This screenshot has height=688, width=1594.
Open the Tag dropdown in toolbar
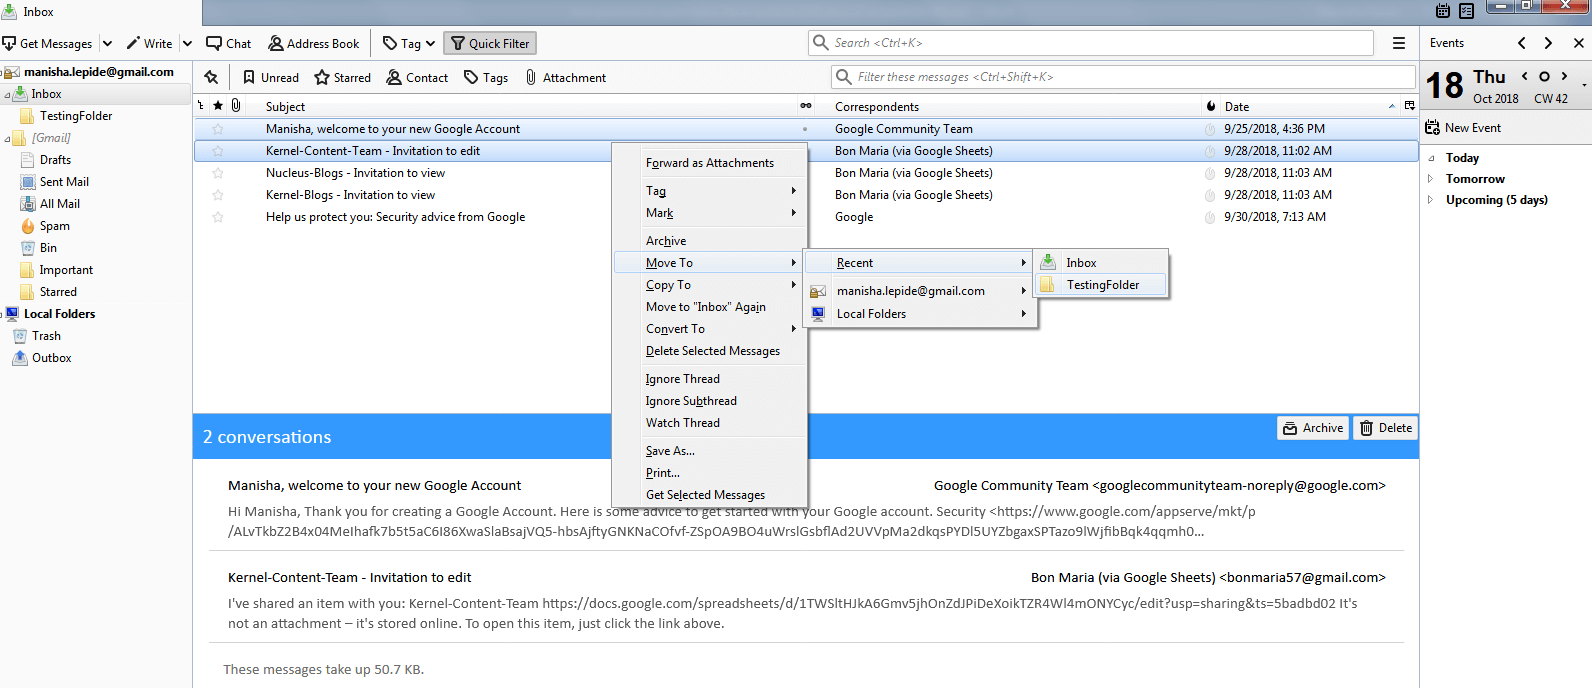tap(409, 43)
